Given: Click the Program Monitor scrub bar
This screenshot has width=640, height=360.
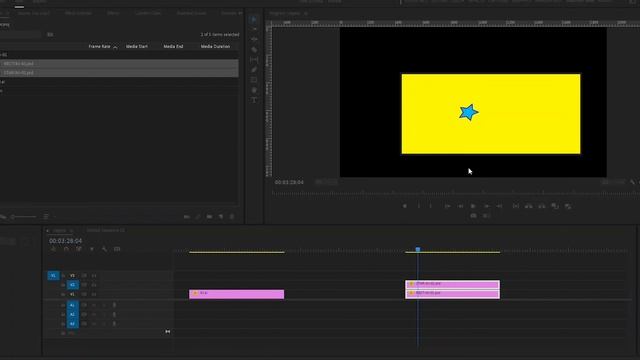Looking at the screenshot, I should tap(455, 193).
